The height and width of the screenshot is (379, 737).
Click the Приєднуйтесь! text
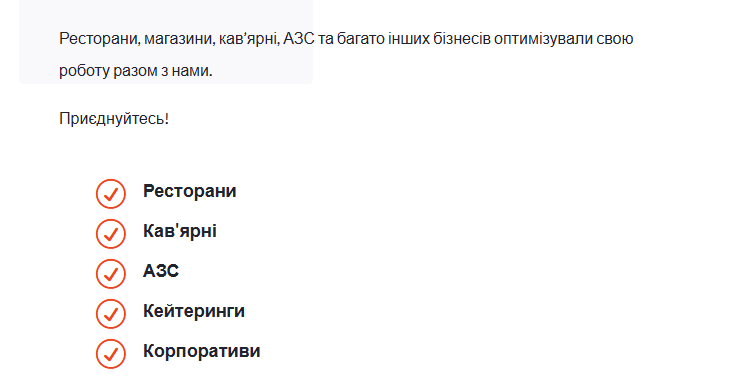114,118
